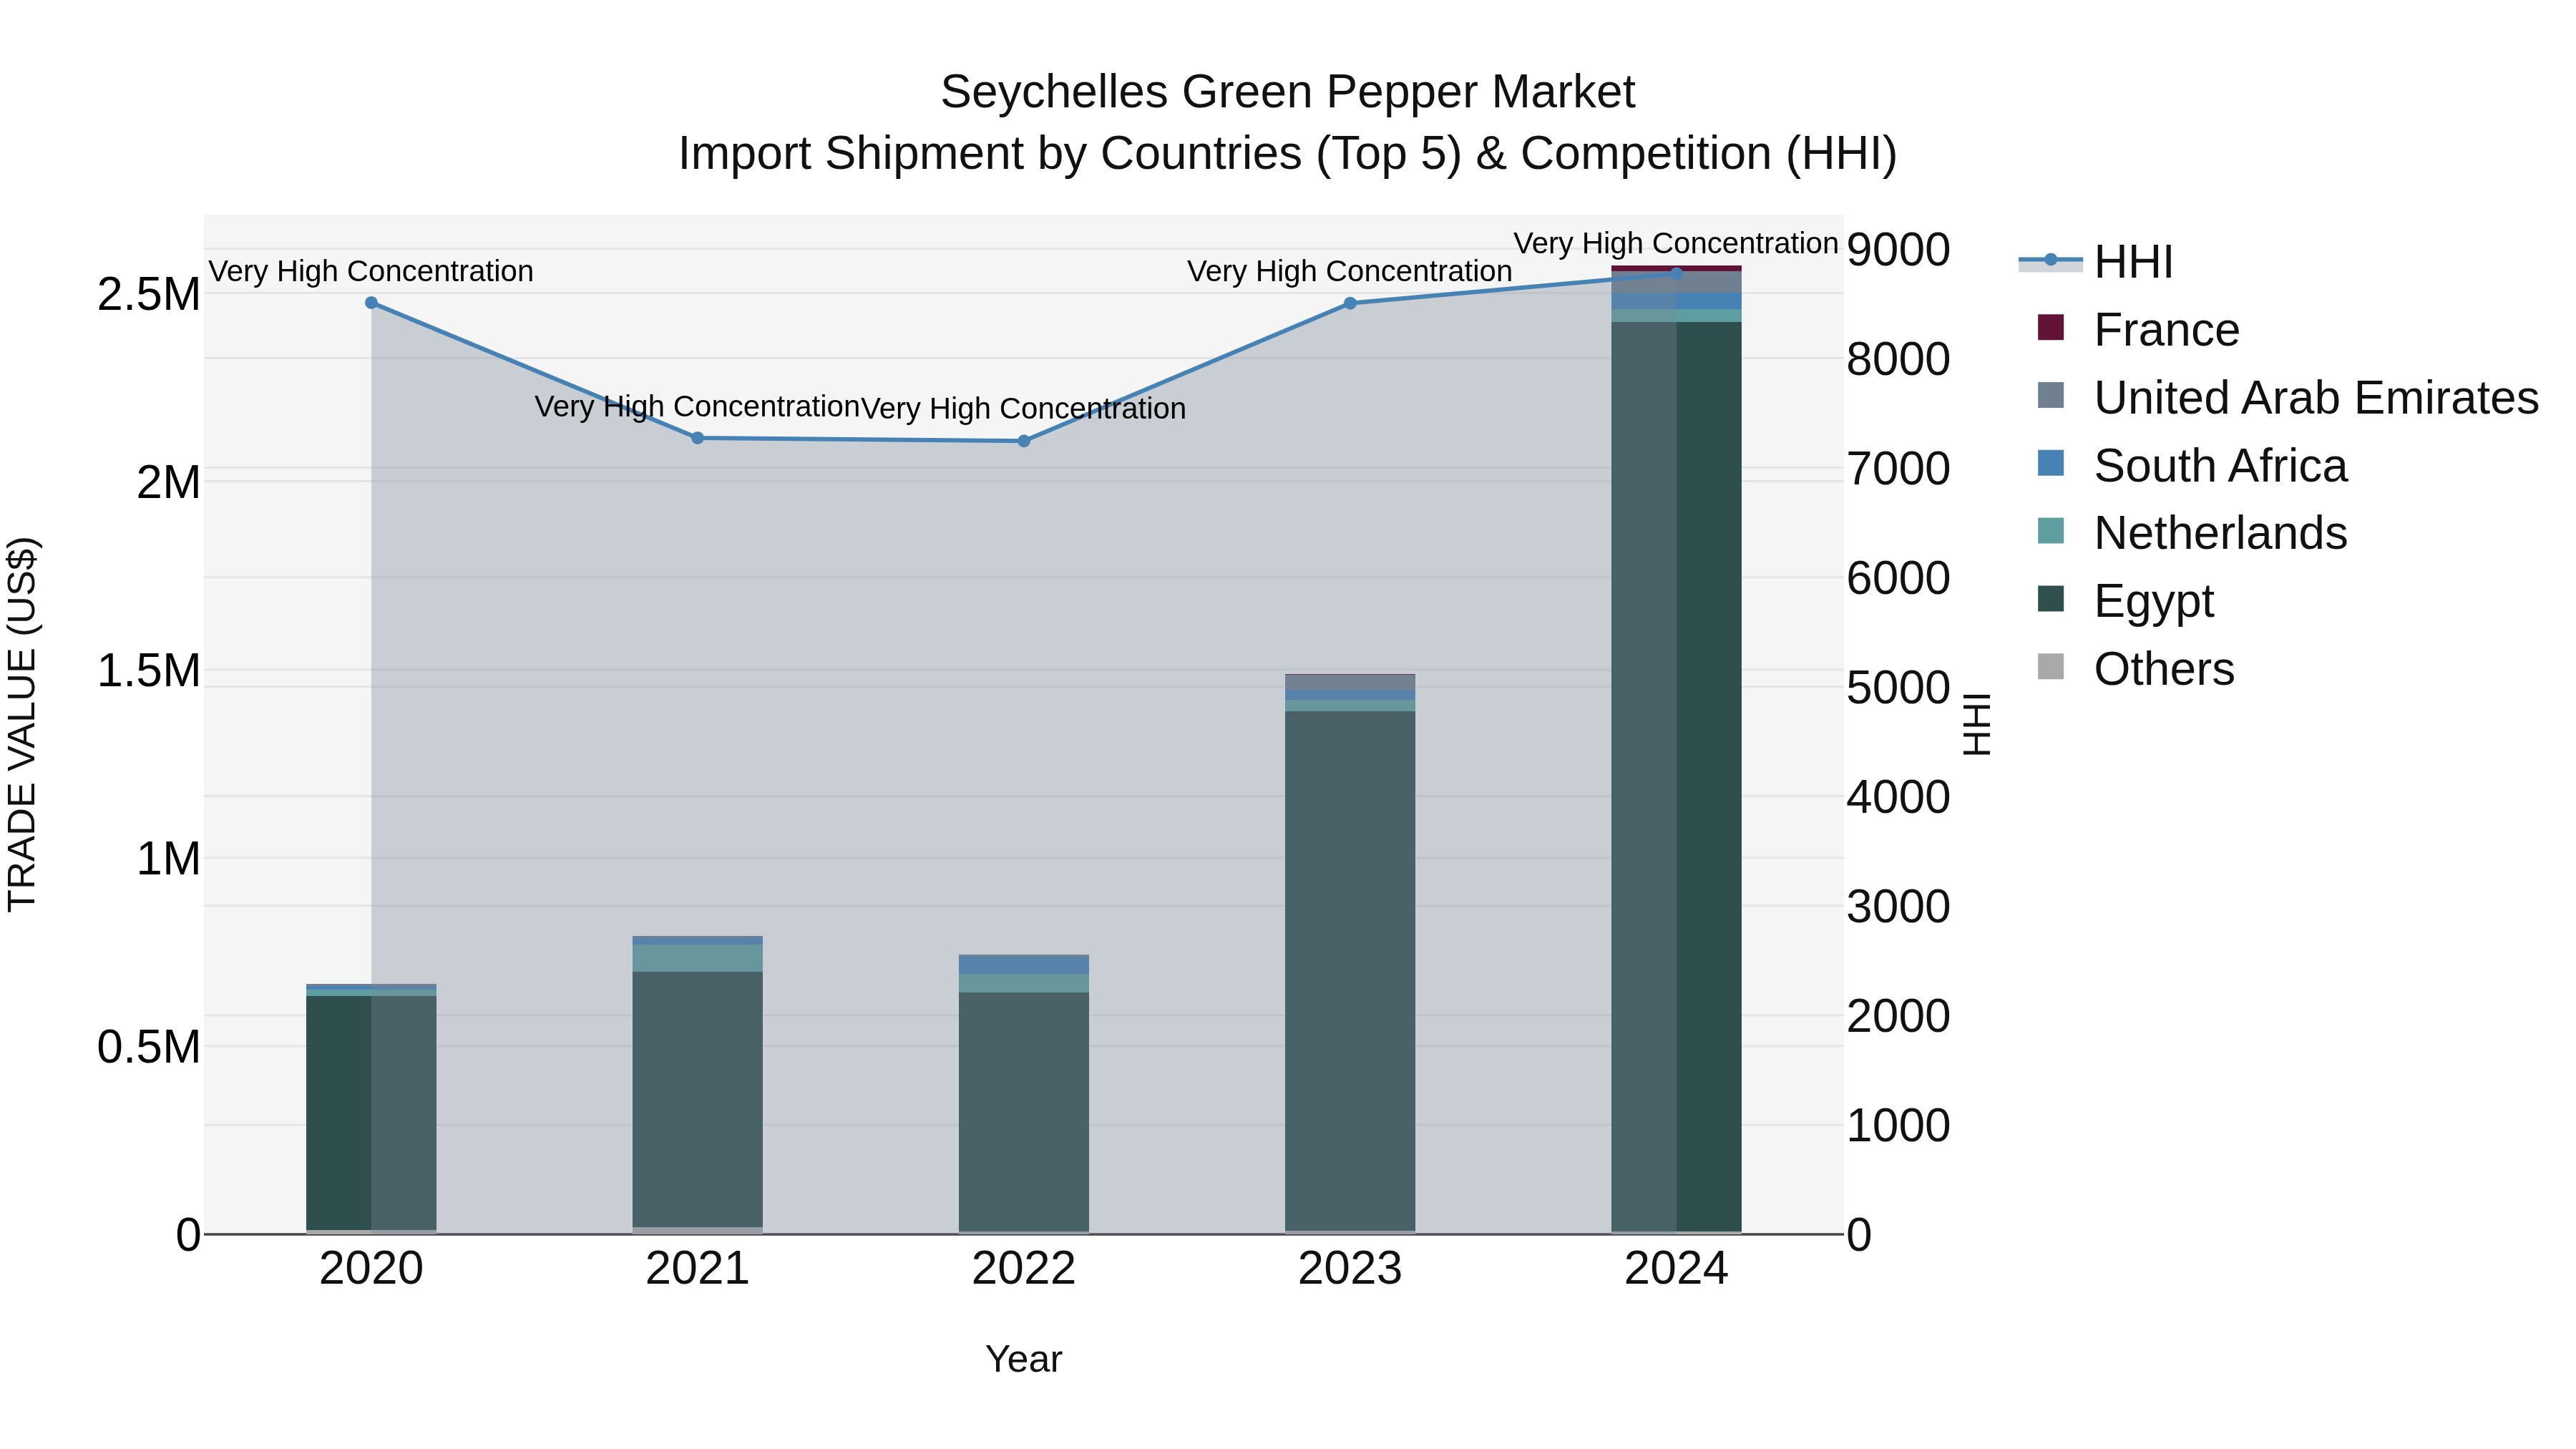This screenshot has width=2576, height=1449.
Task: Select the 2020 HHI data point
Action: pos(371,303)
